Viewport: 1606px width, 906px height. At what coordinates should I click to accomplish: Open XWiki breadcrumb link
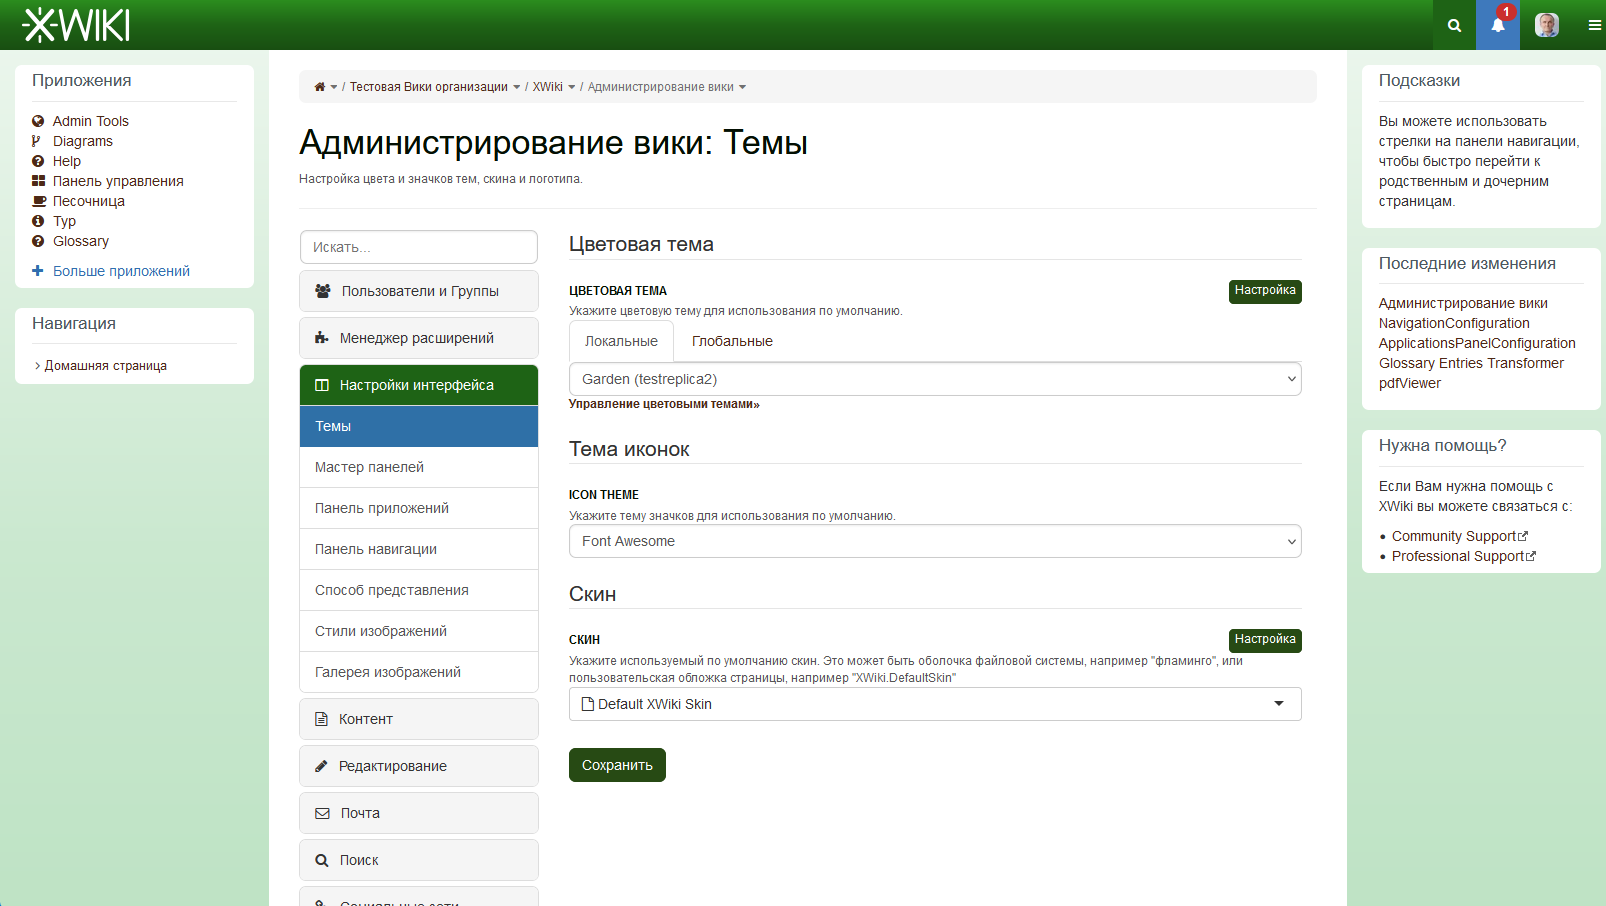(x=548, y=87)
